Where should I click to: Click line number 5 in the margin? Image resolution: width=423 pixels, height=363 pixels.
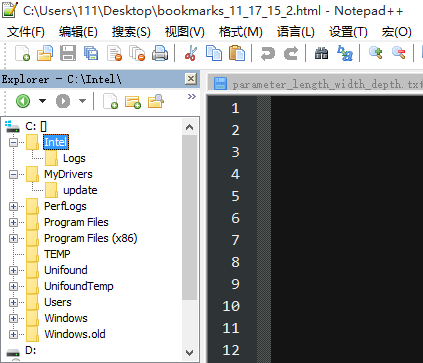235,196
